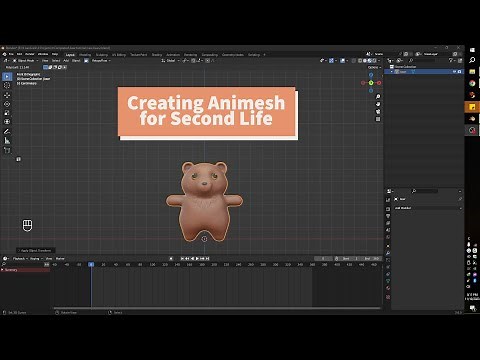The width and height of the screenshot is (480, 360).
Task: Click the timeline horizontal scrollbar
Action: click(217, 308)
